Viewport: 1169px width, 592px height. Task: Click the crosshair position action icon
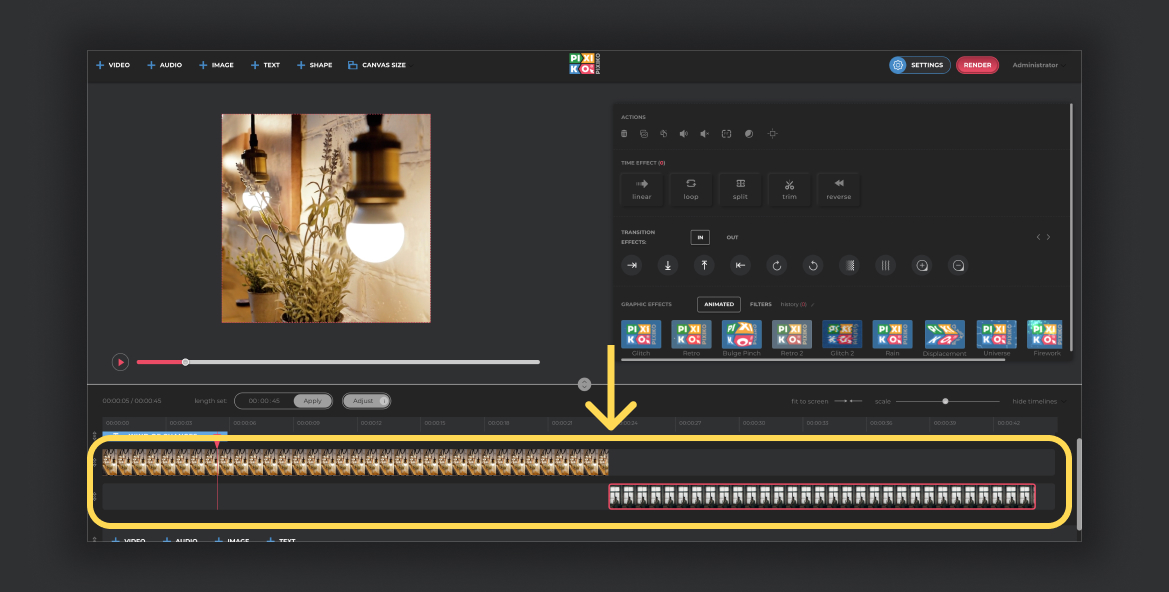(772, 134)
